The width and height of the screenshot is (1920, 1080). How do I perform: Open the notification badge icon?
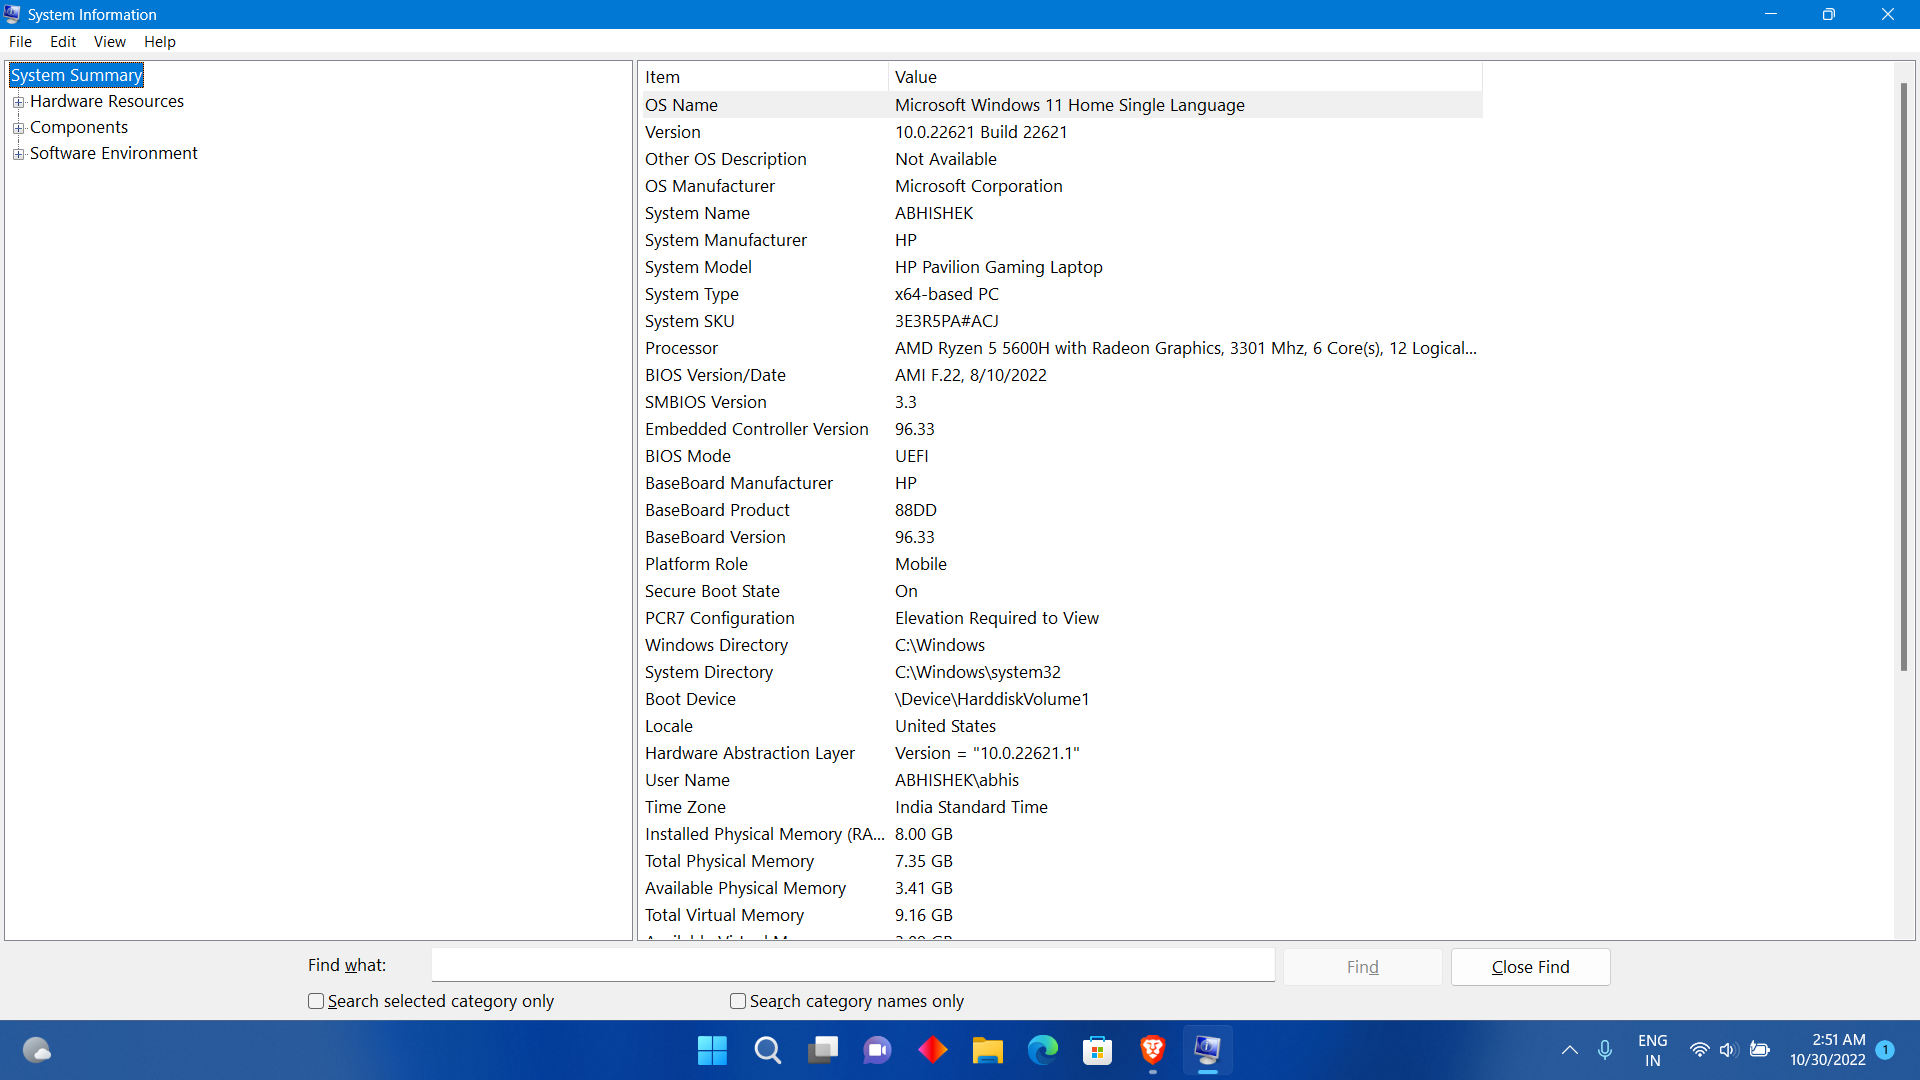(x=1885, y=1050)
